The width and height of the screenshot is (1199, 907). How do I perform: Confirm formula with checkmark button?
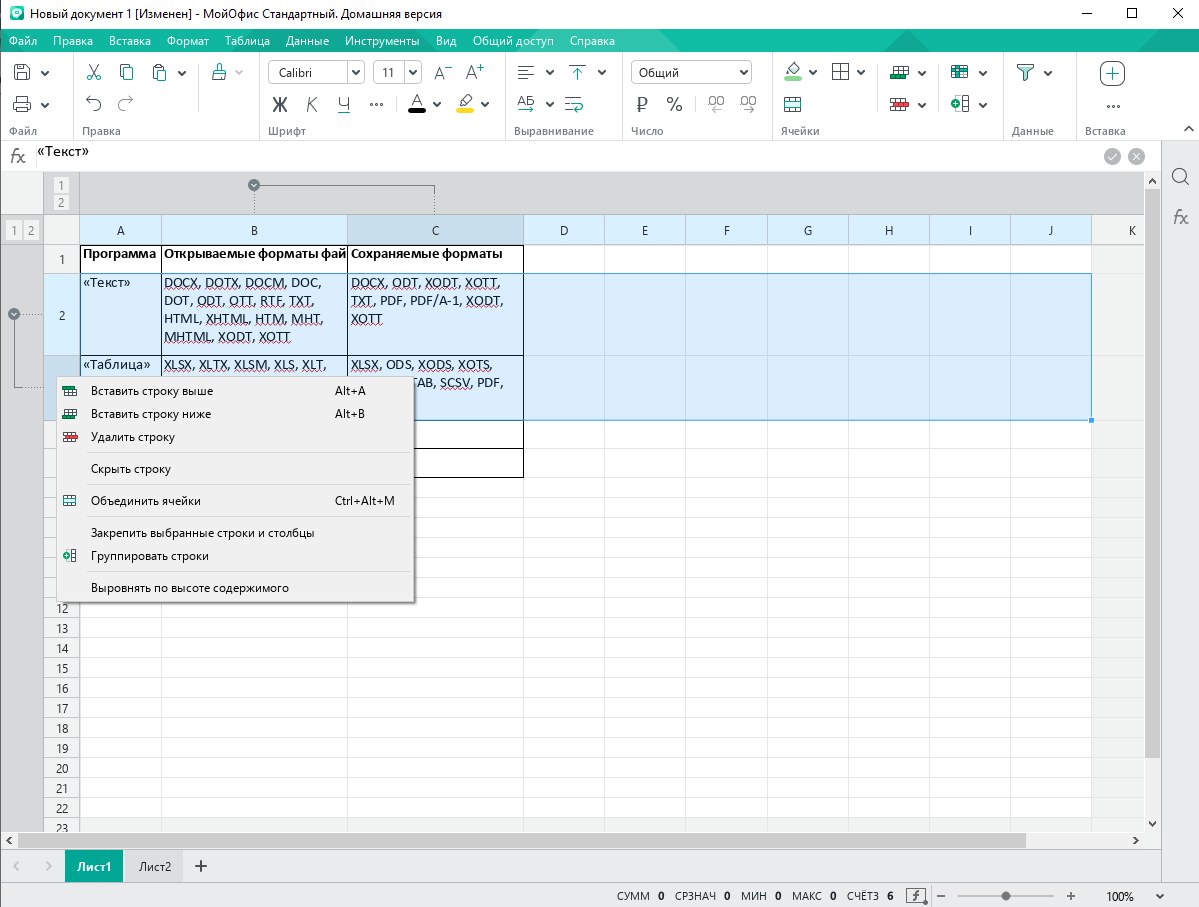[x=1113, y=157]
